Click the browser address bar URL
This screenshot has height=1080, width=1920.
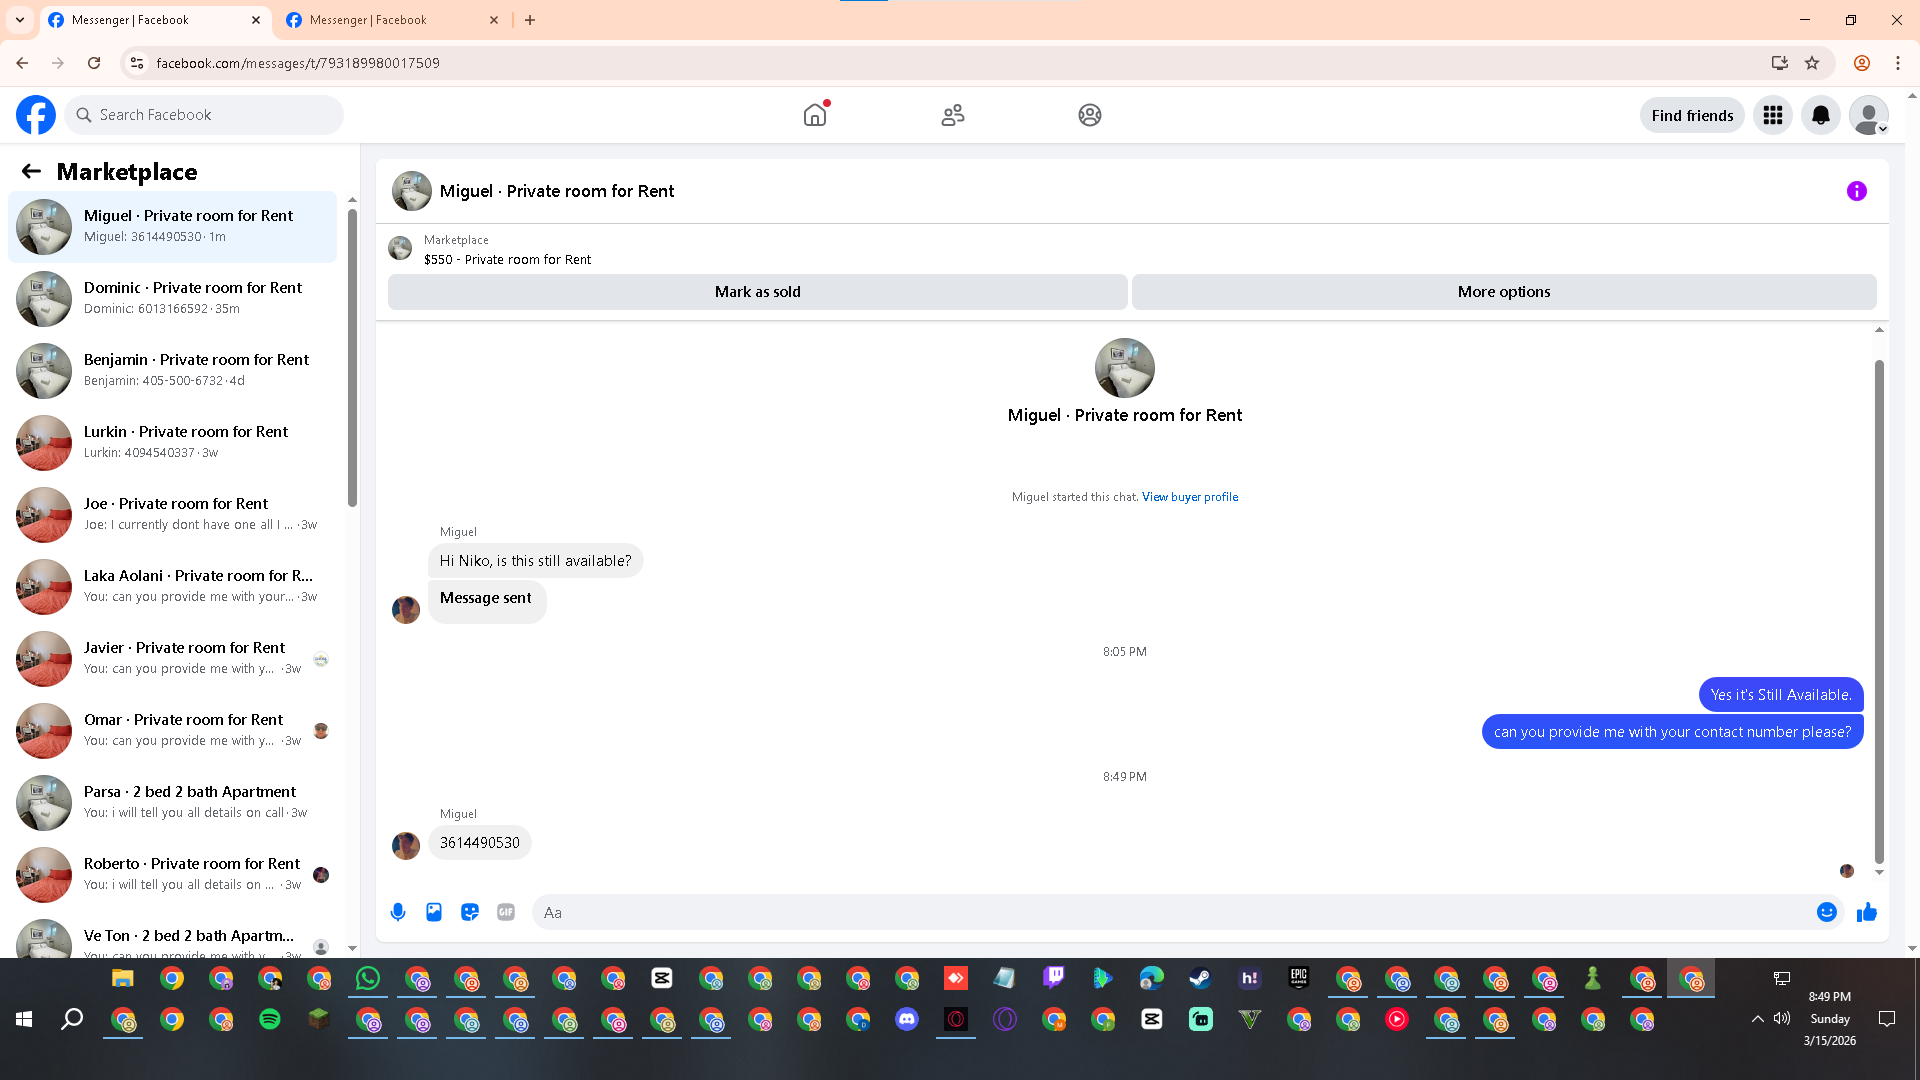(298, 63)
